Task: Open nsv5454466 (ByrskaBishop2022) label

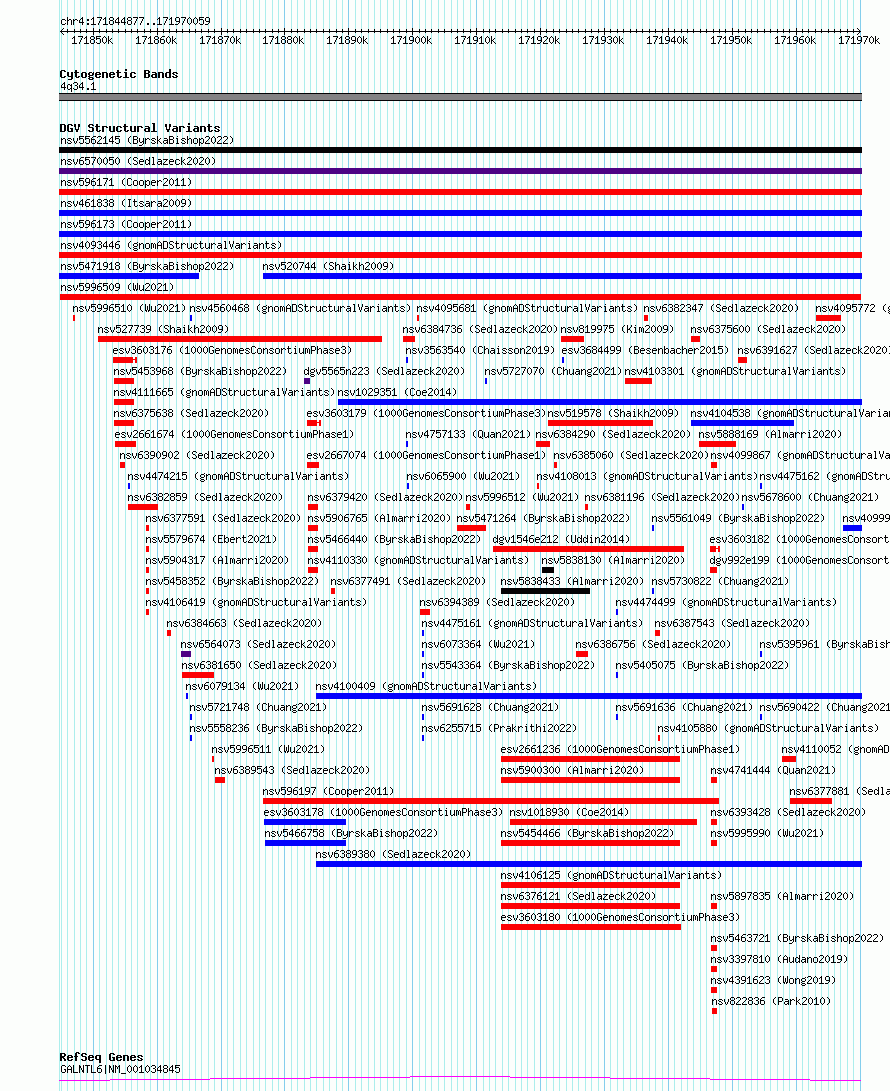Action: 587,834
